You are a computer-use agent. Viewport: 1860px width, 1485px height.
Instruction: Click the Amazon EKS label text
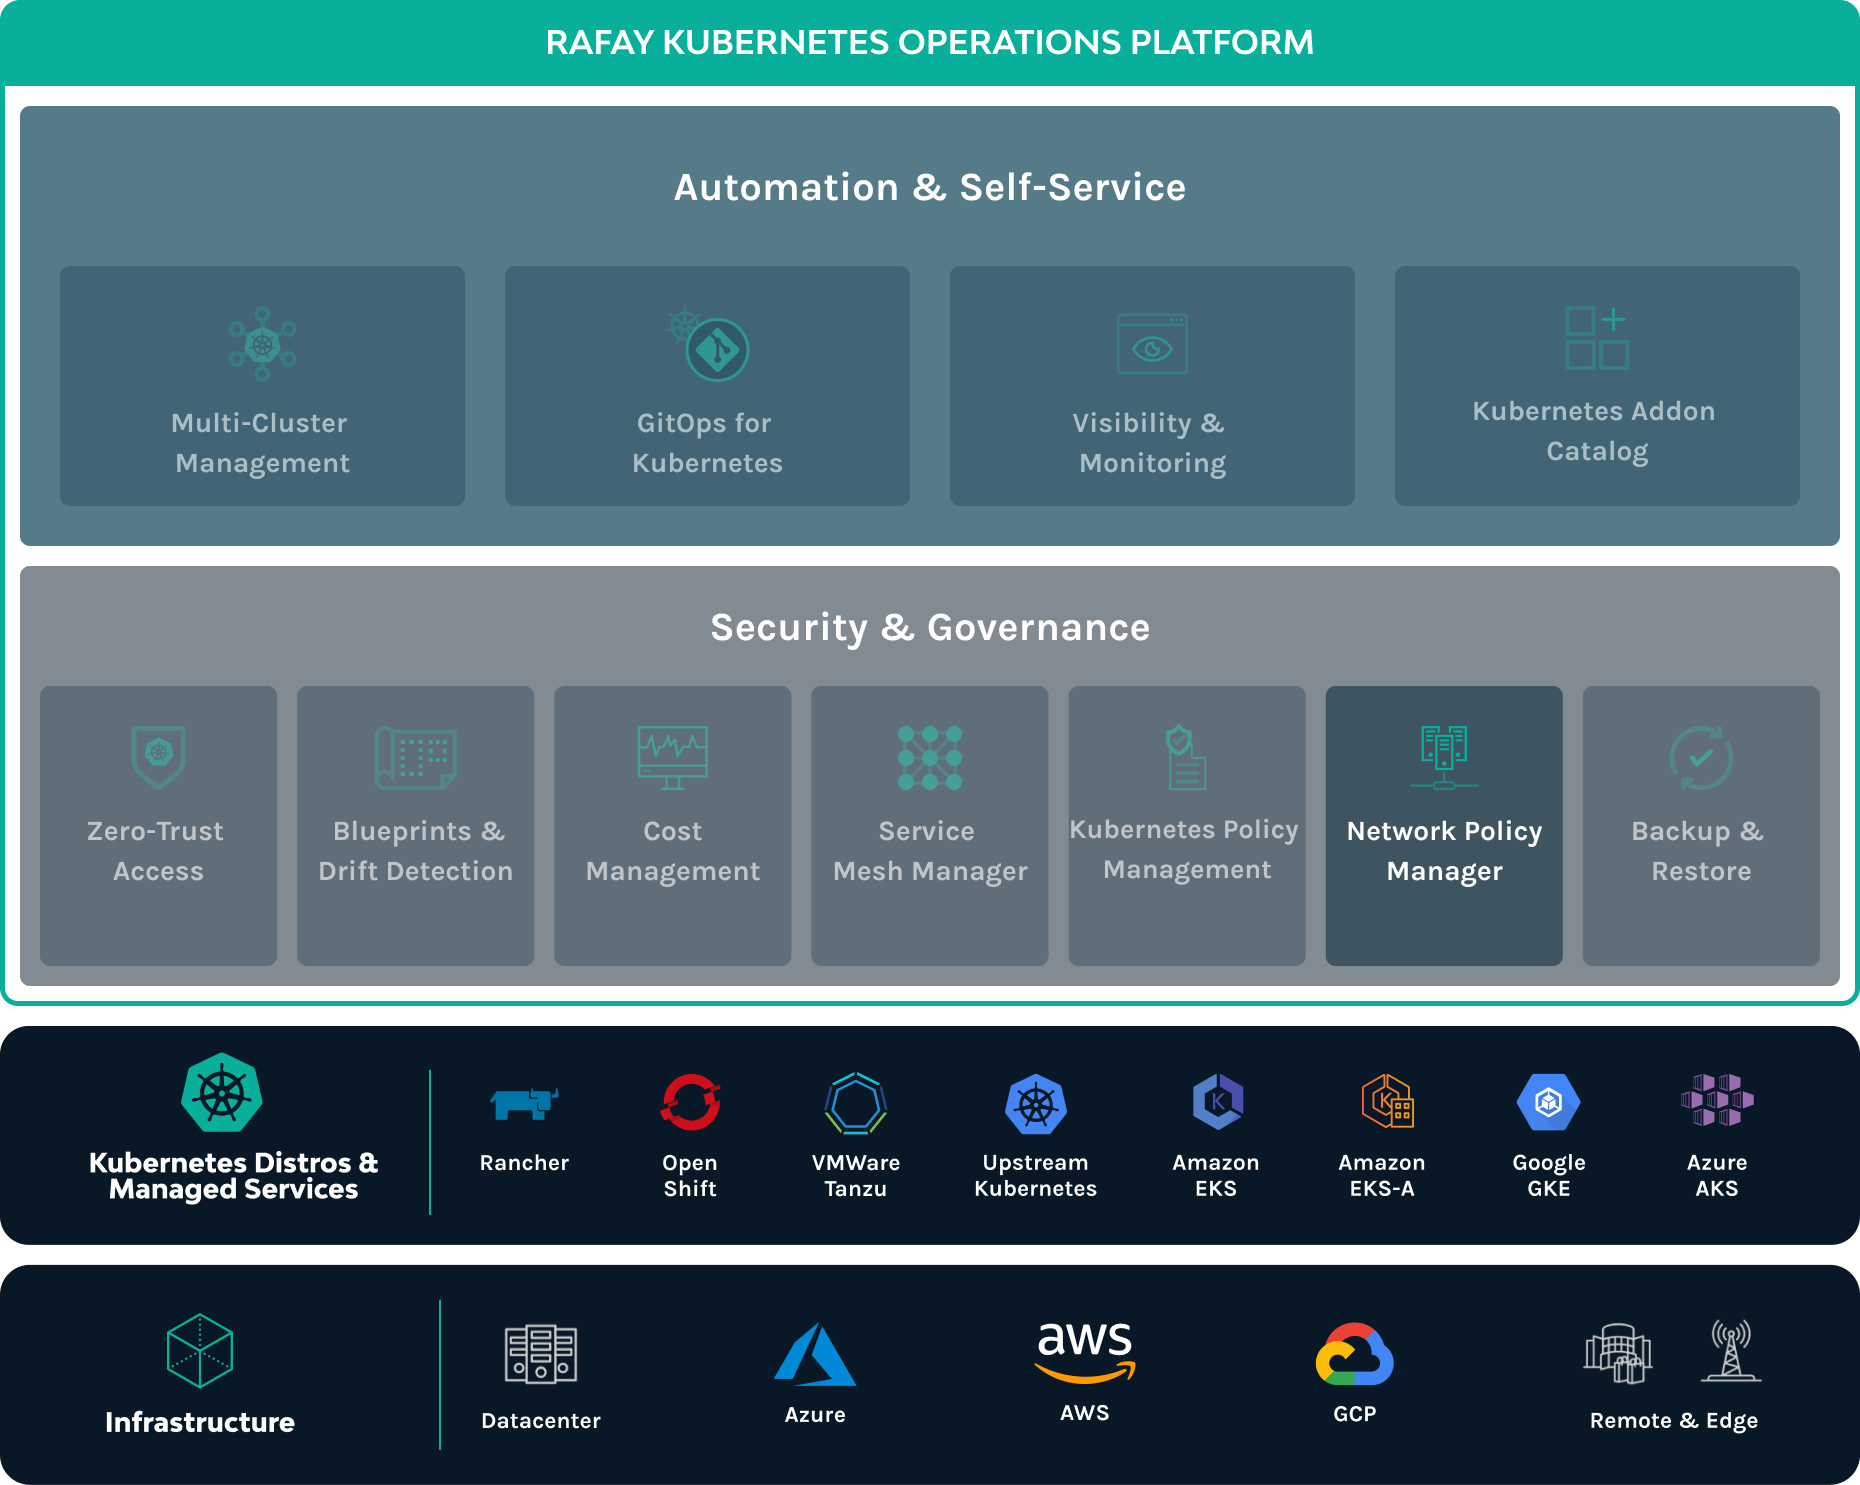coord(1216,1176)
